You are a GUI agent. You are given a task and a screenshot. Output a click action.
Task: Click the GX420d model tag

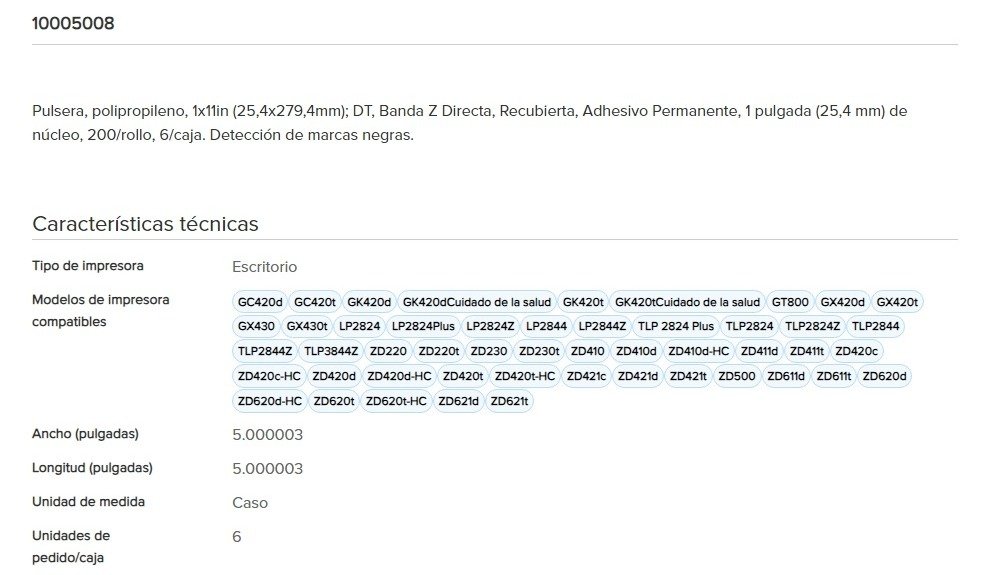(842, 302)
